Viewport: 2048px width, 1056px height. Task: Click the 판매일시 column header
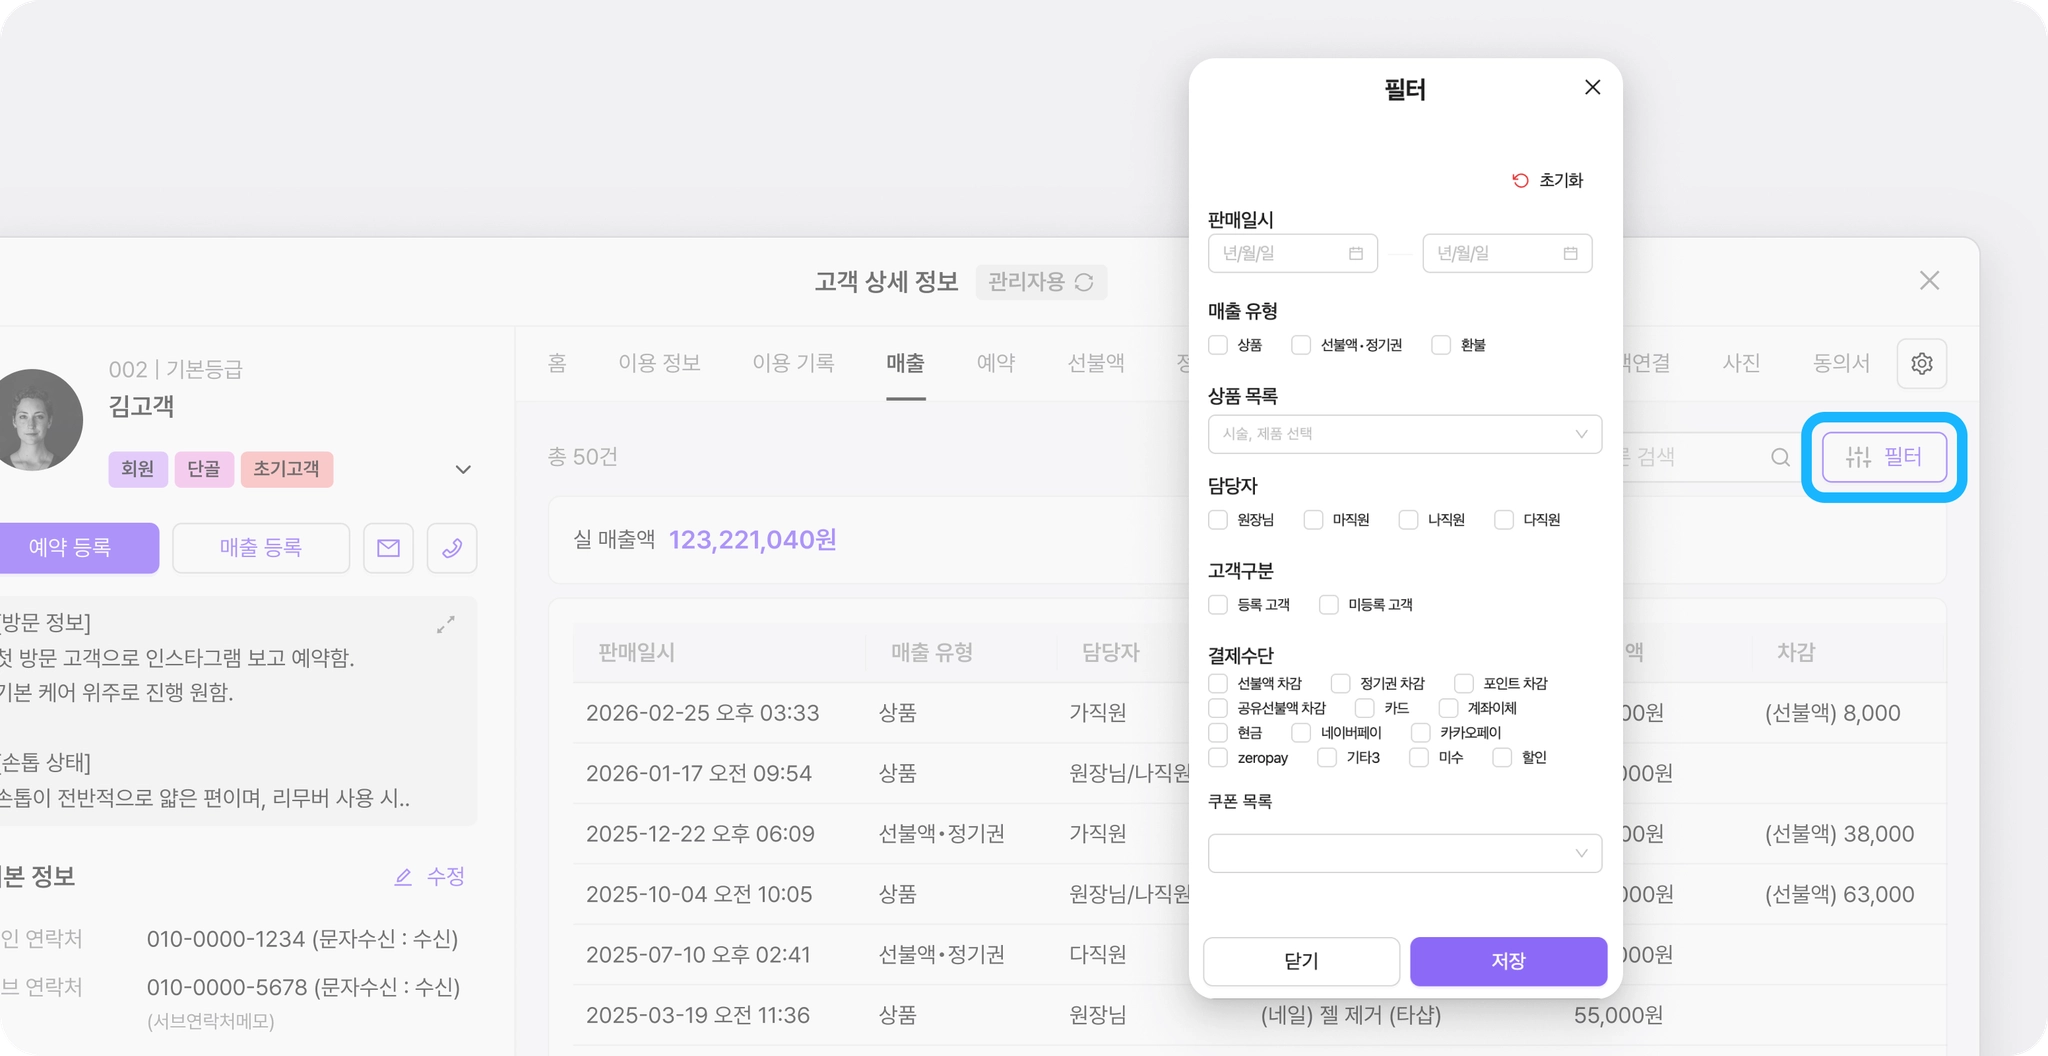coord(636,653)
